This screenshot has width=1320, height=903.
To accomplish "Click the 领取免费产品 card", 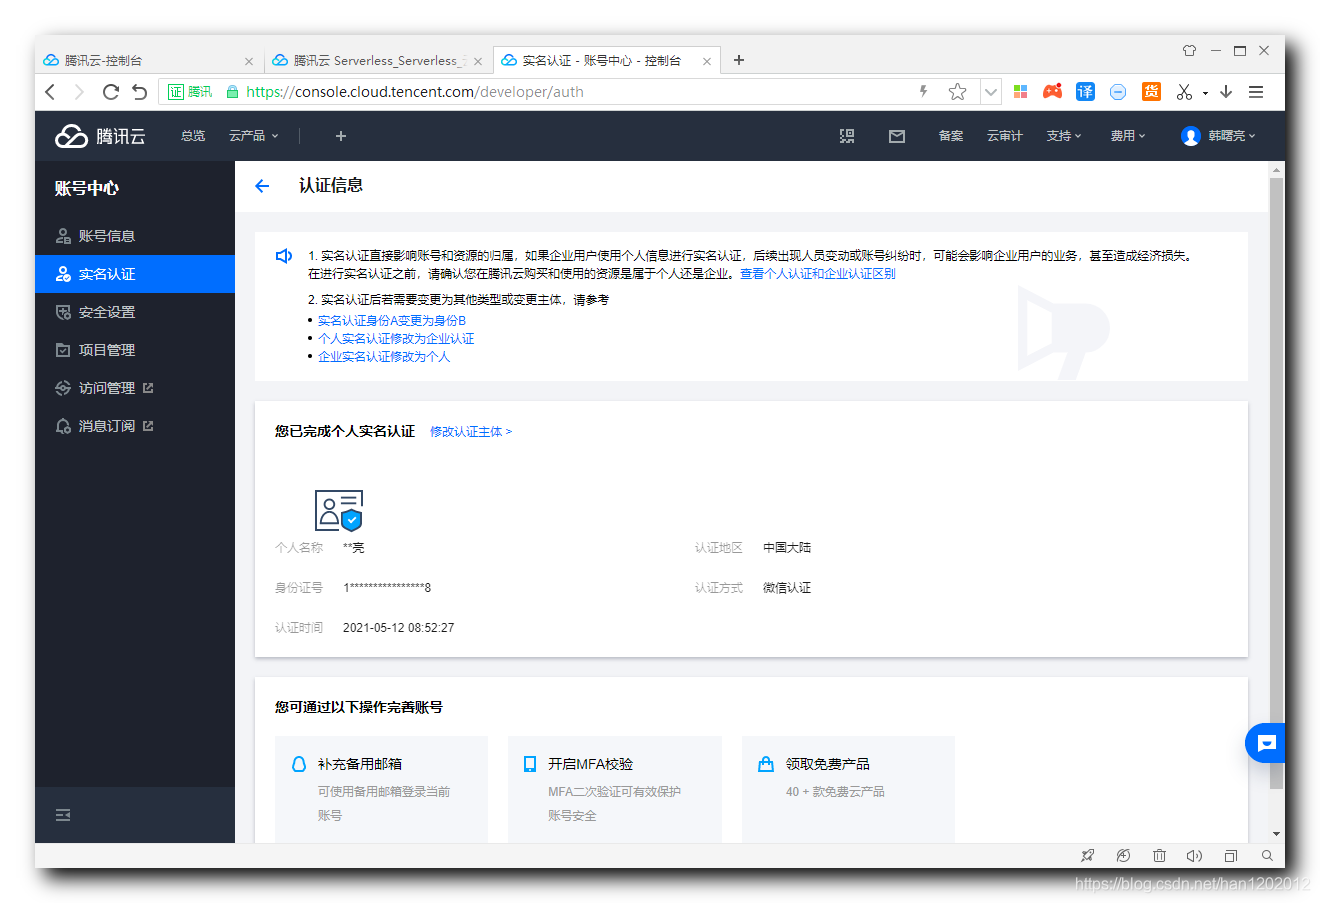I will (848, 790).
